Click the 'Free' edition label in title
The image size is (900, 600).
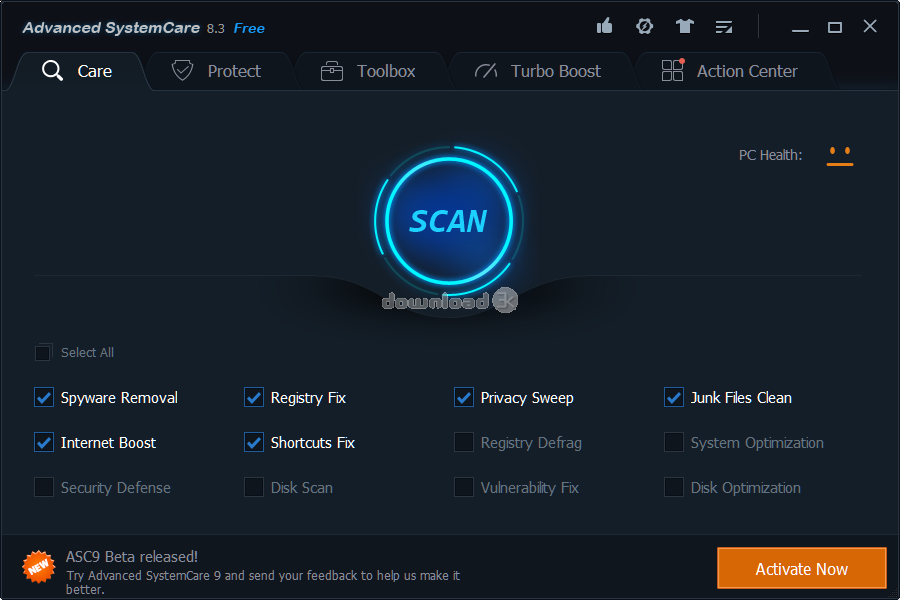coord(249,28)
